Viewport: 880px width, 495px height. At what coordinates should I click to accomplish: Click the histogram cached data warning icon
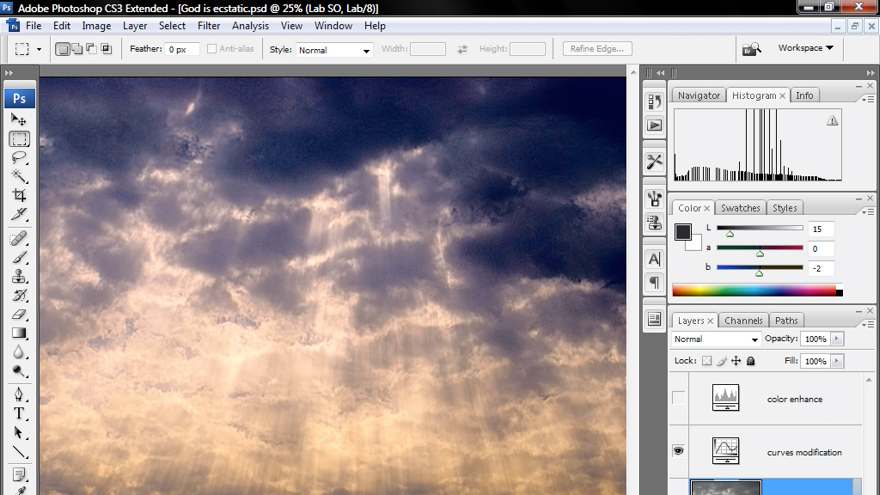pos(832,121)
